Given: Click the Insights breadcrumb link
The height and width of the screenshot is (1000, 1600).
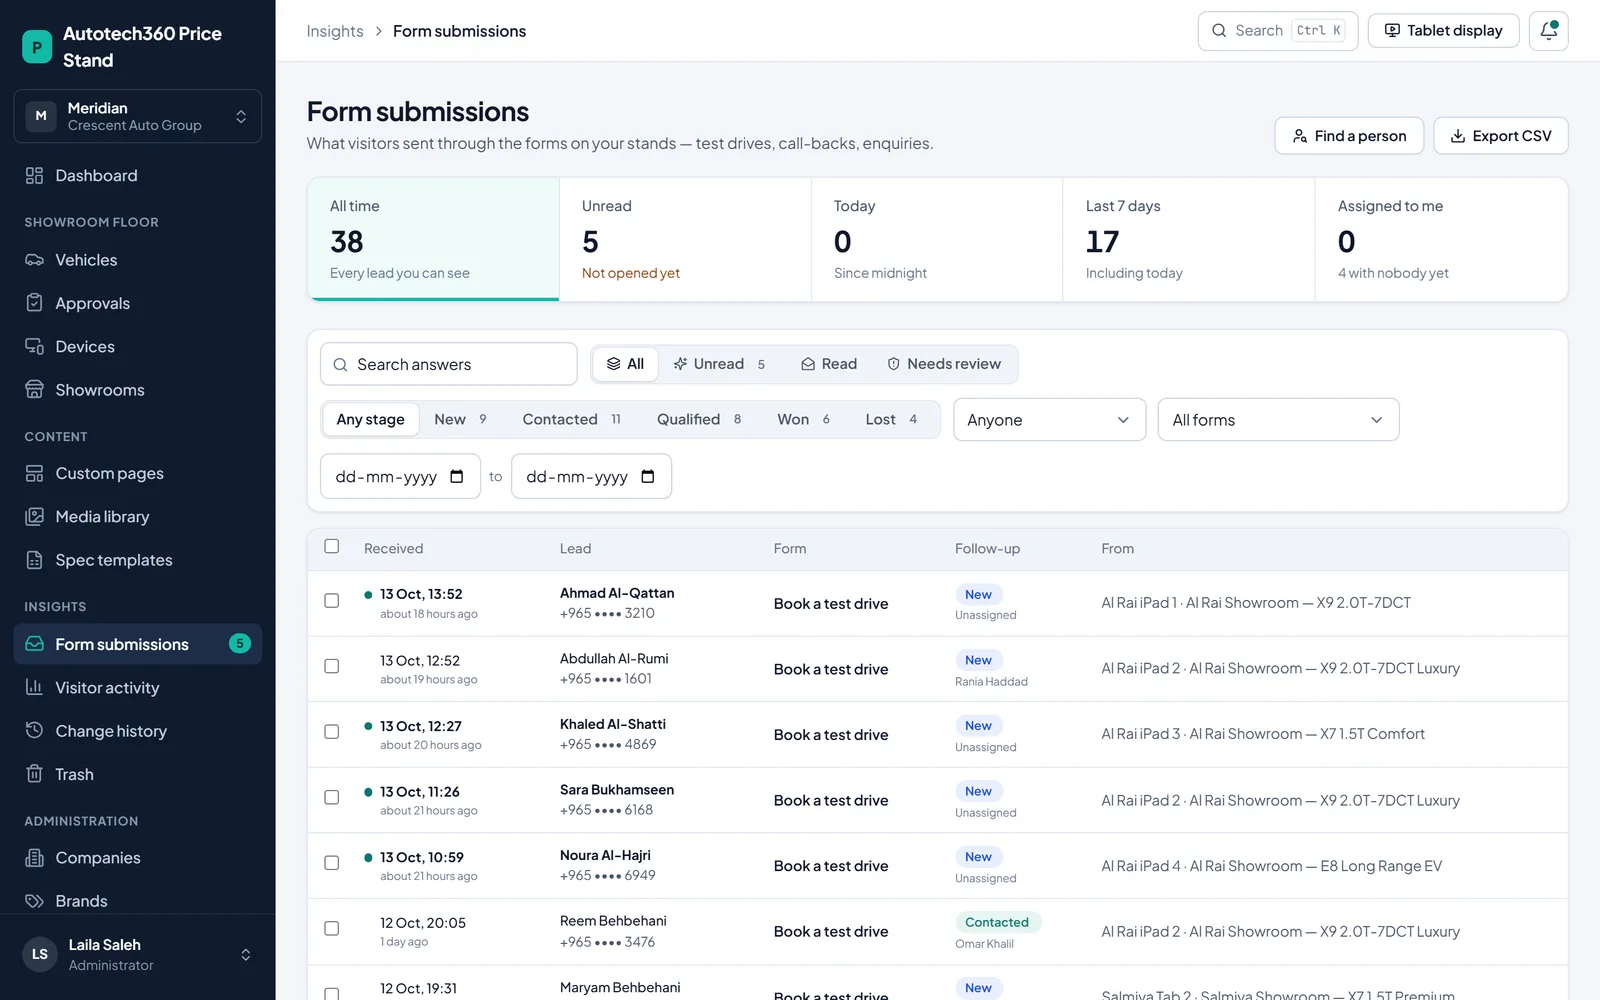Looking at the screenshot, I should click(x=335, y=31).
